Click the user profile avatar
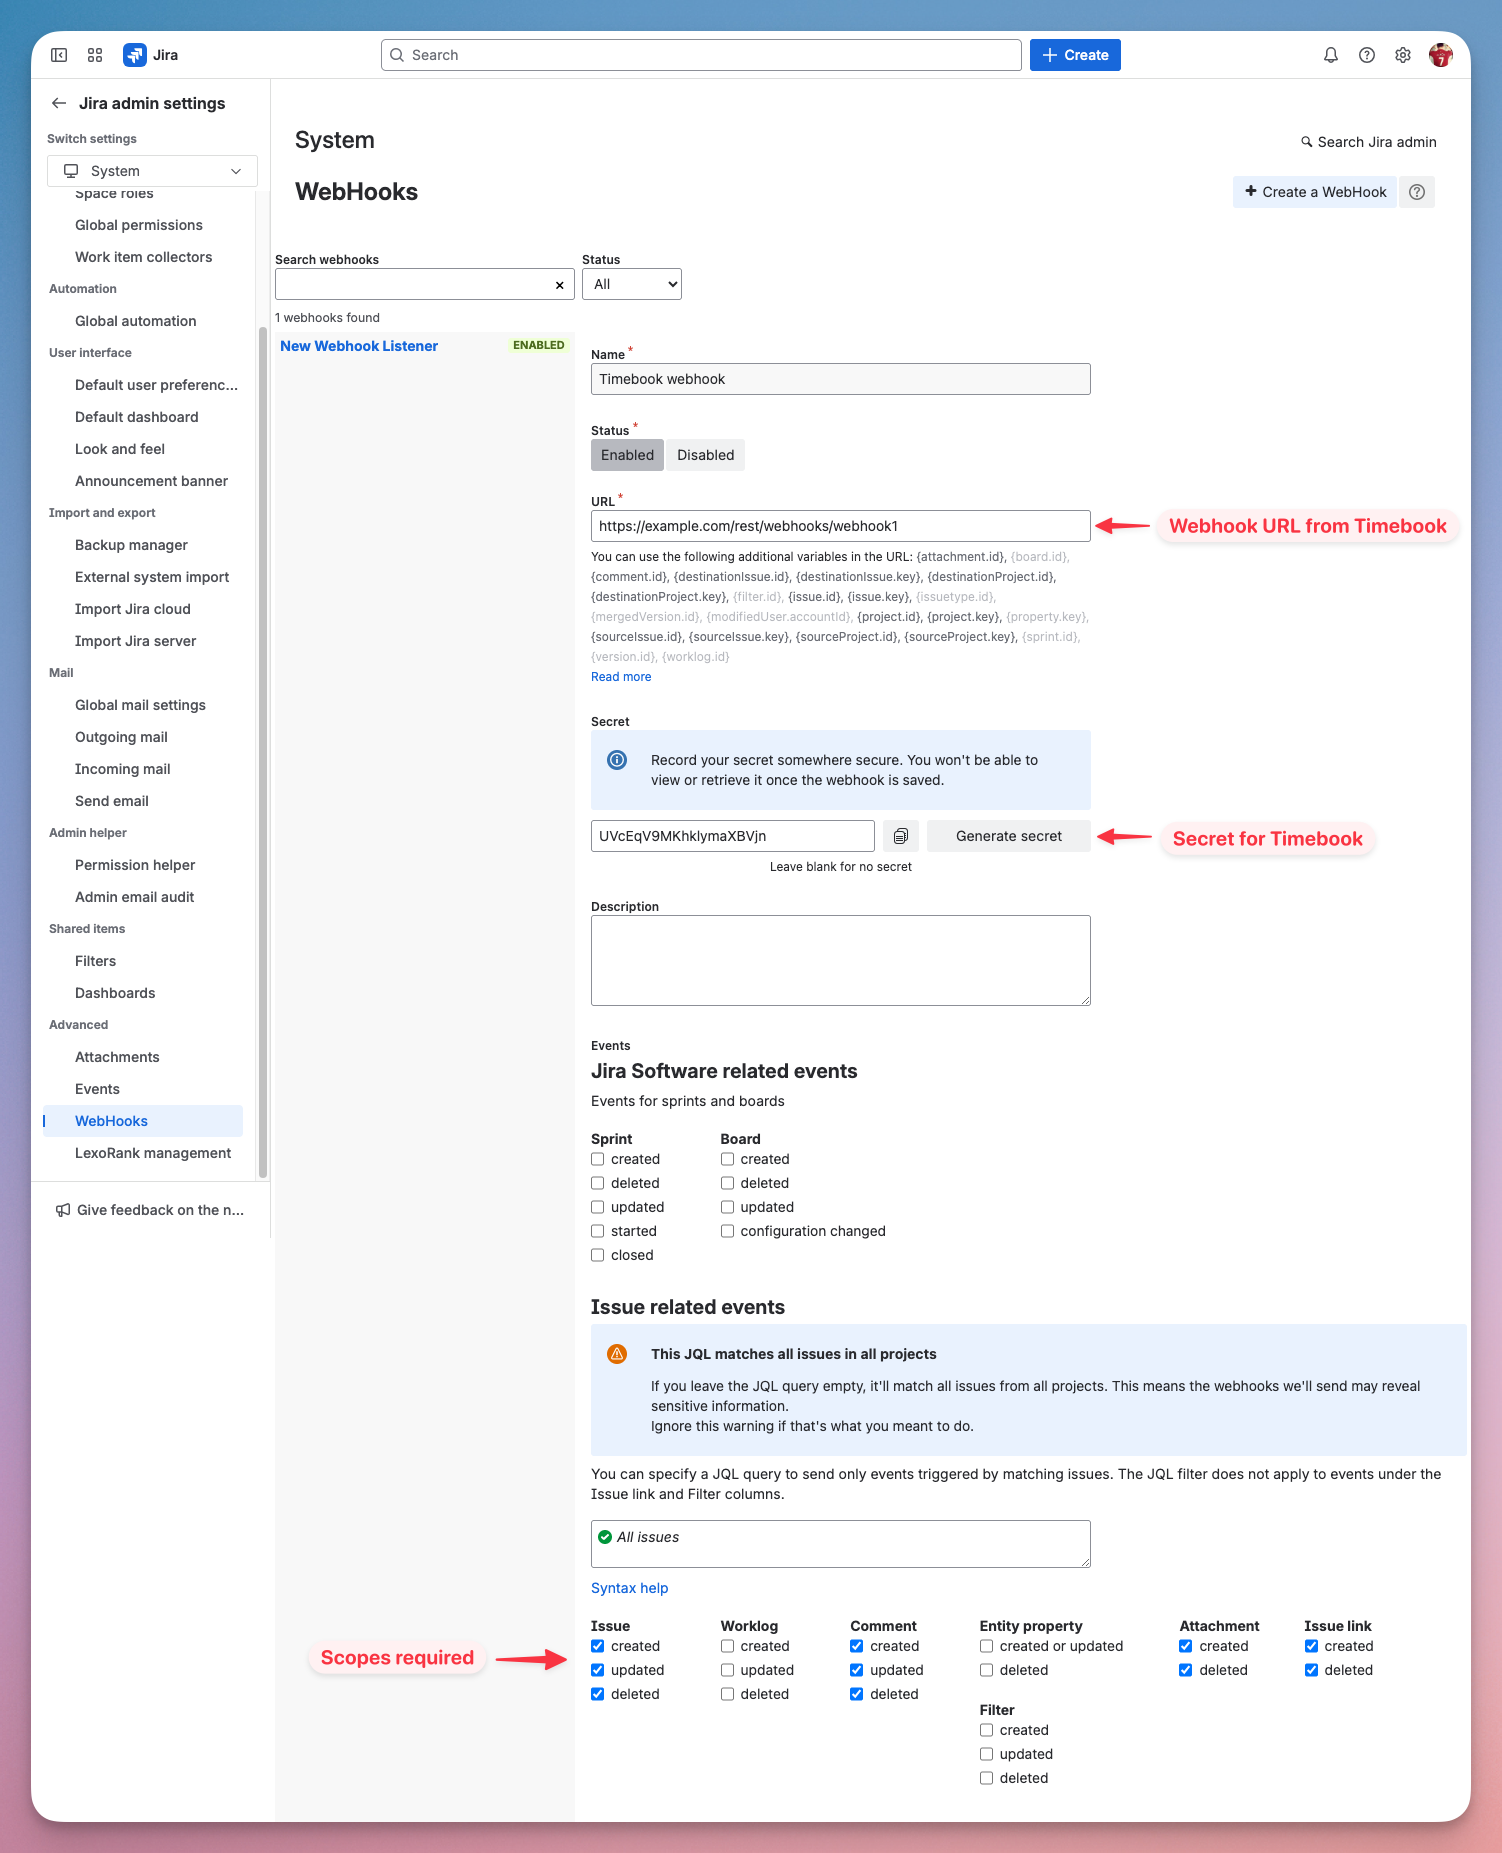This screenshot has width=1502, height=1853. (x=1440, y=55)
